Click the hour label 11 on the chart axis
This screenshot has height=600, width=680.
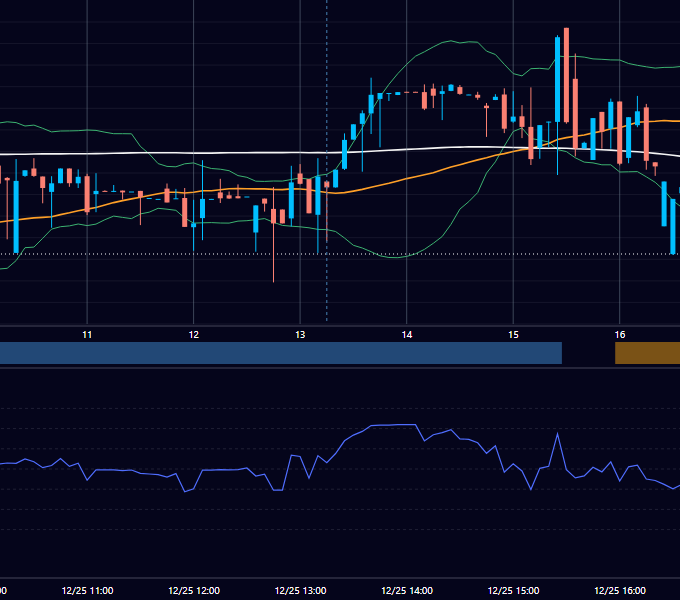[87, 335]
